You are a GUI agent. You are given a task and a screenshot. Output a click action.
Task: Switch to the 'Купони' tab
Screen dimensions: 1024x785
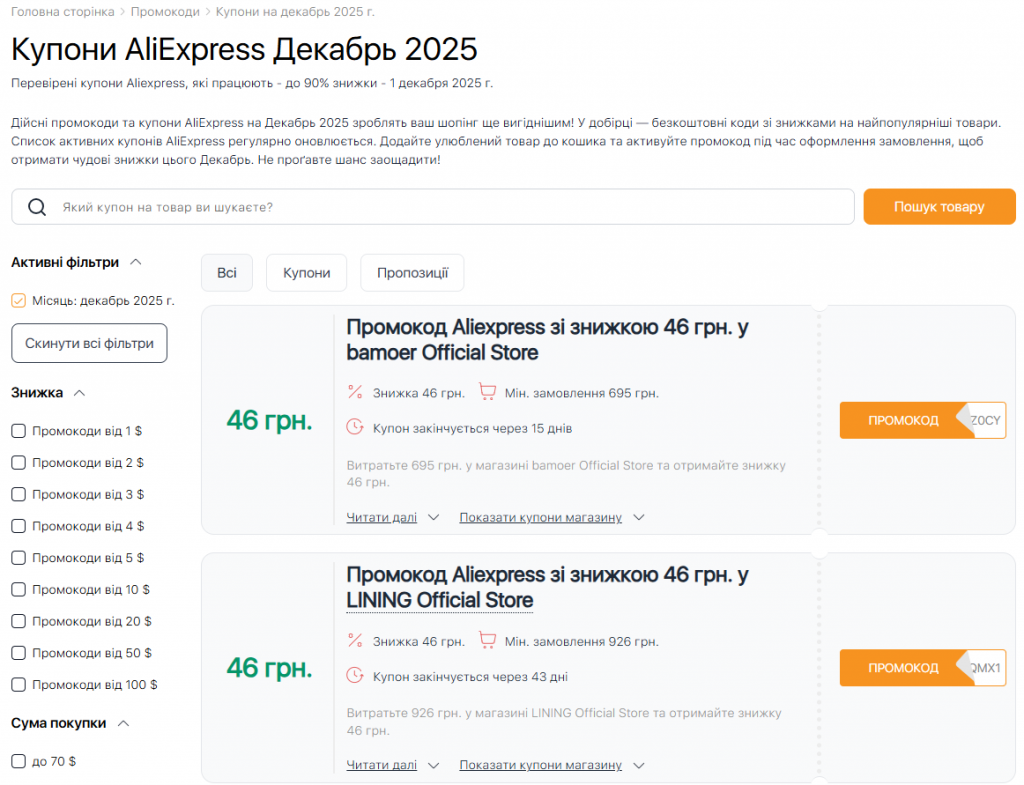(x=306, y=272)
